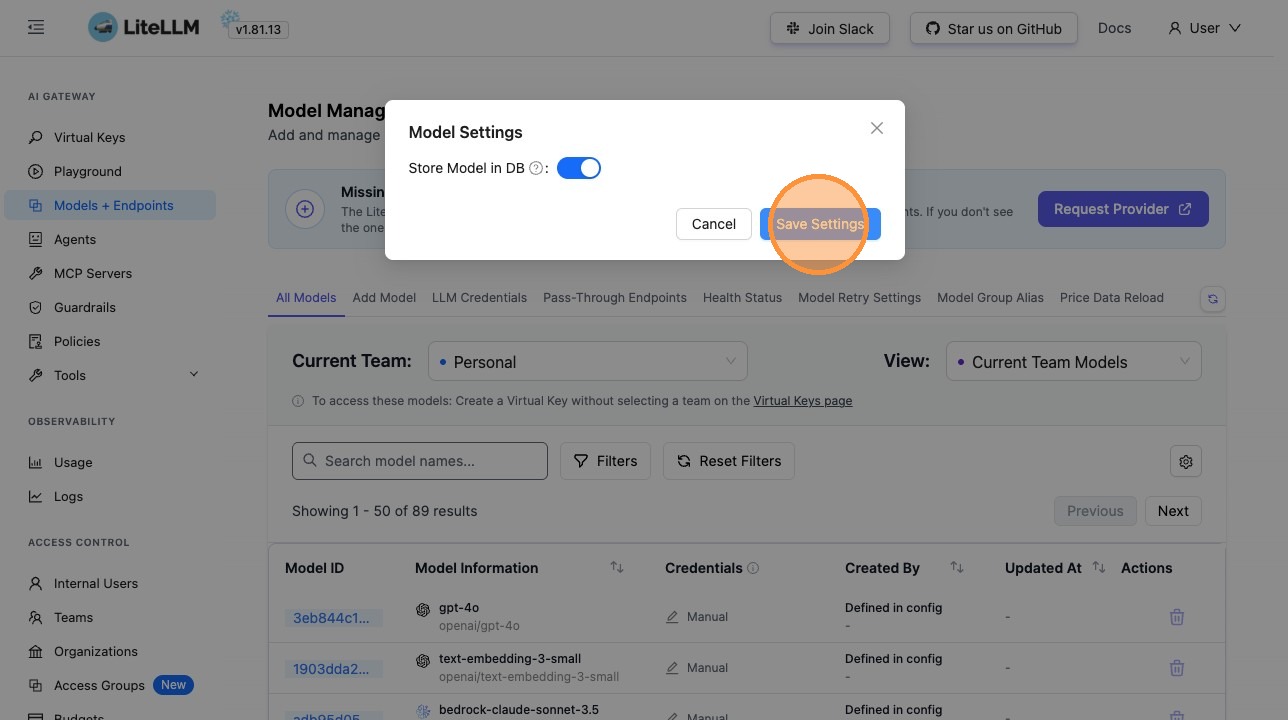Click the Credentials info icon
Screen dimensions: 1288x720
[x=753, y=568]
